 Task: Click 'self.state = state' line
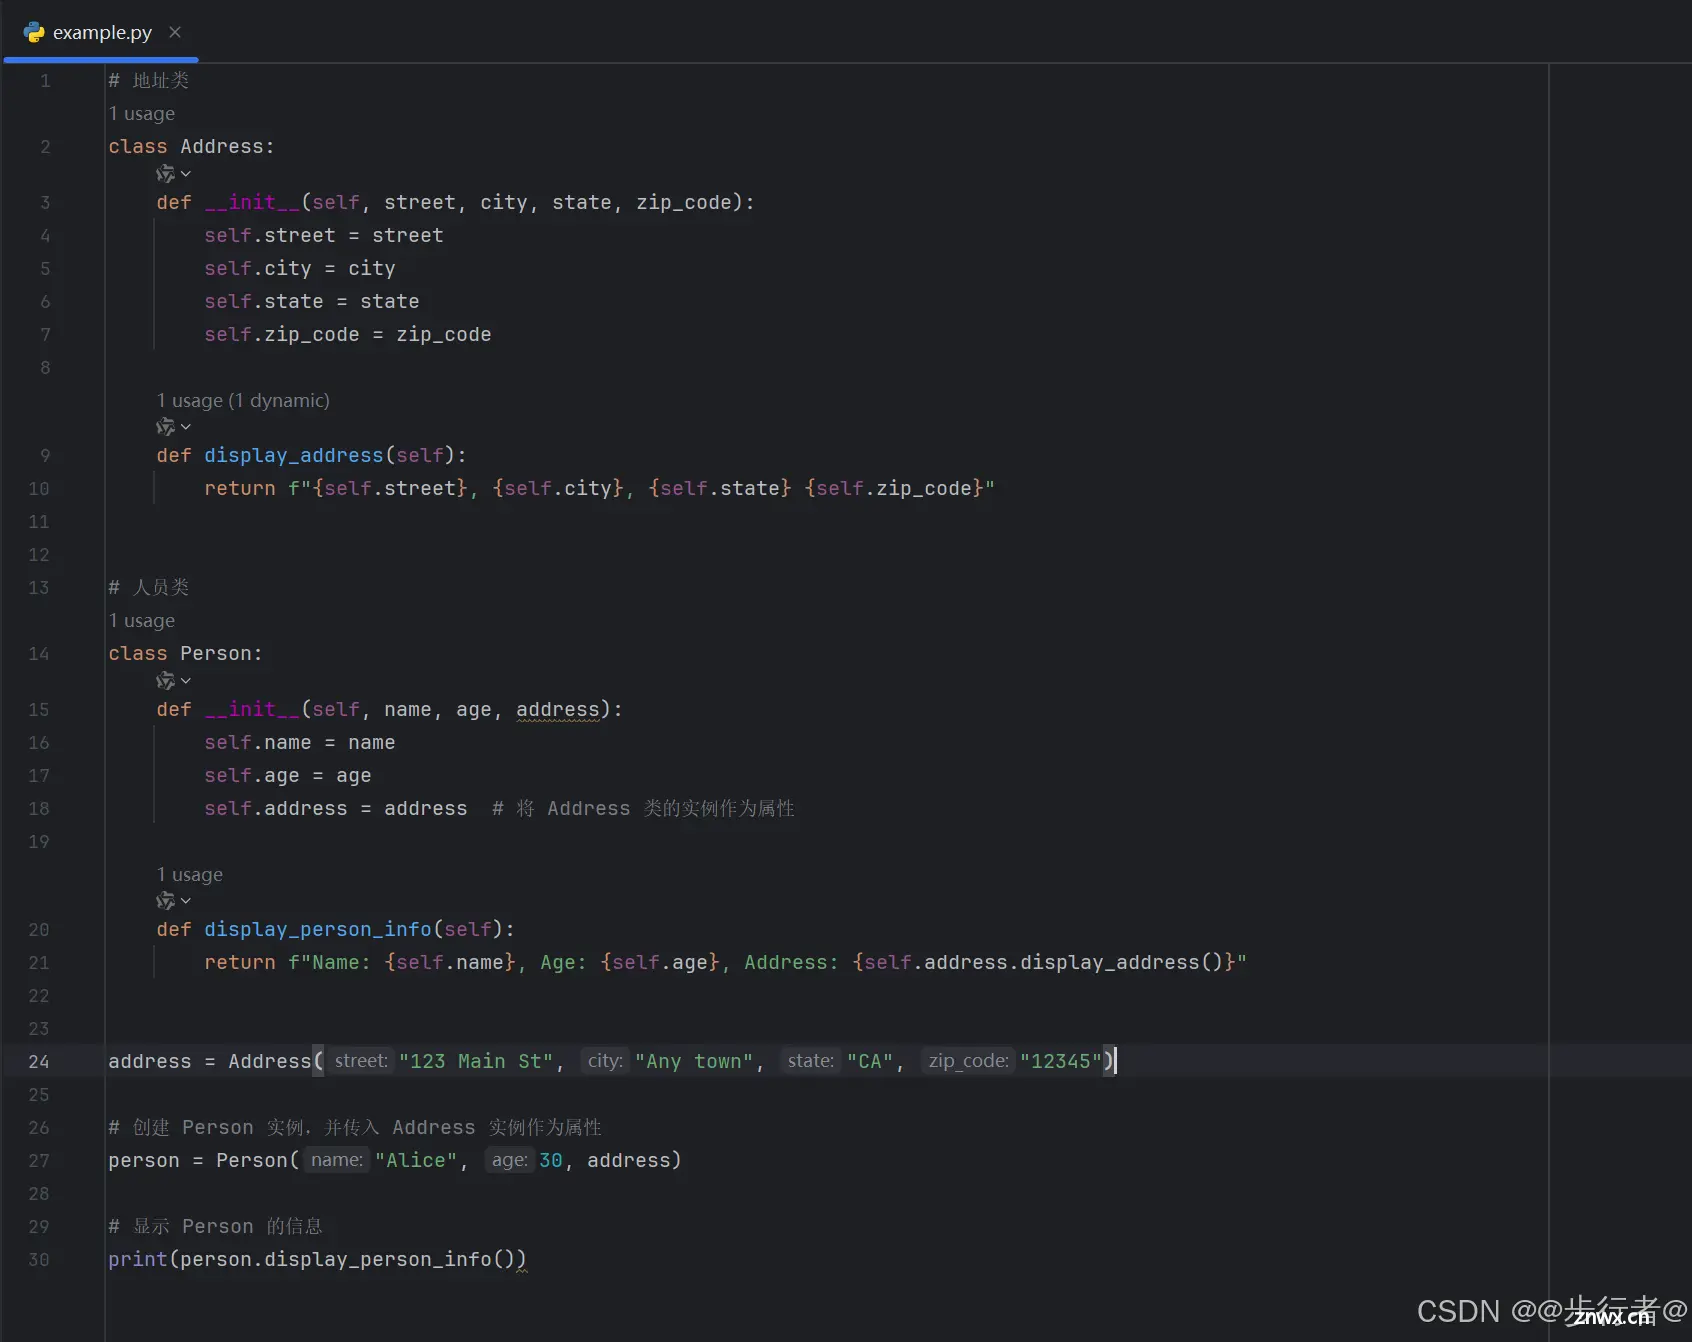coord(312,302)
